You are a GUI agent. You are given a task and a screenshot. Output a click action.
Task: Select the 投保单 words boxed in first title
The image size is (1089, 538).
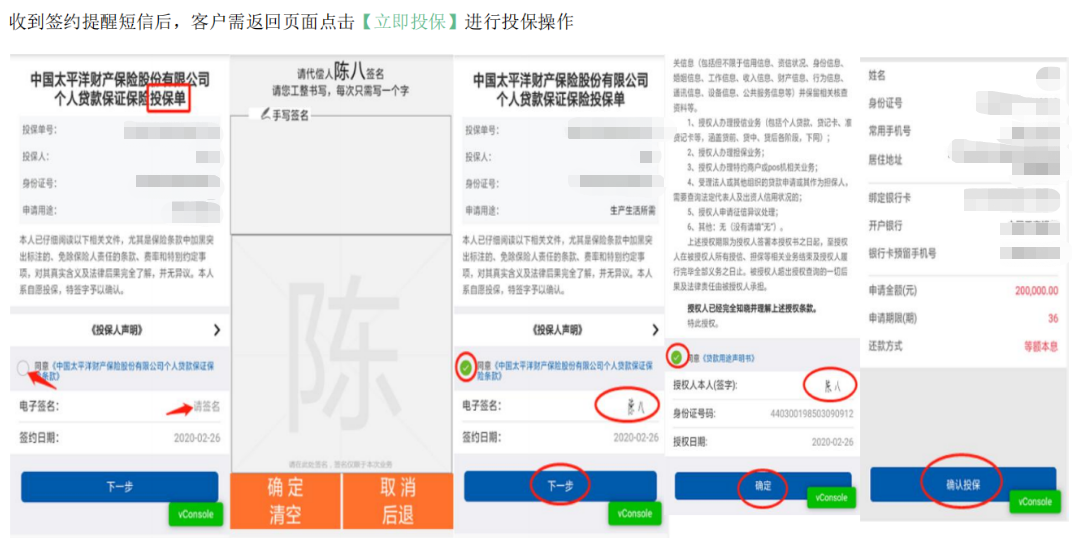[169, 99]
